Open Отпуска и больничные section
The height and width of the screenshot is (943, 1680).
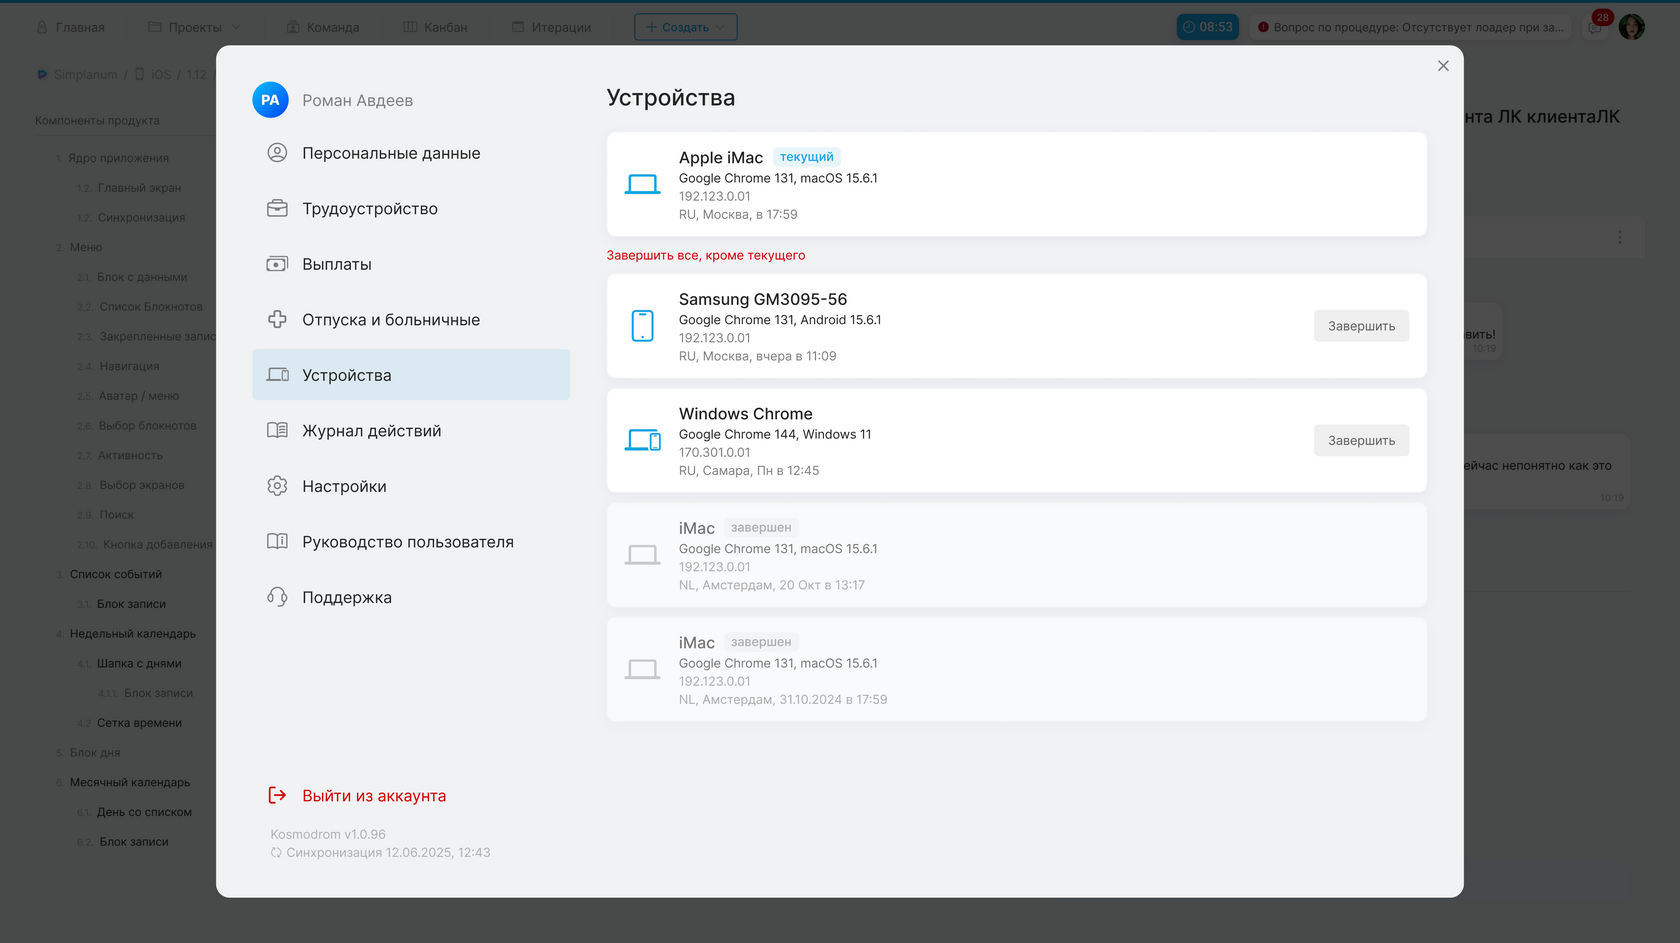(x=411, y=319)
